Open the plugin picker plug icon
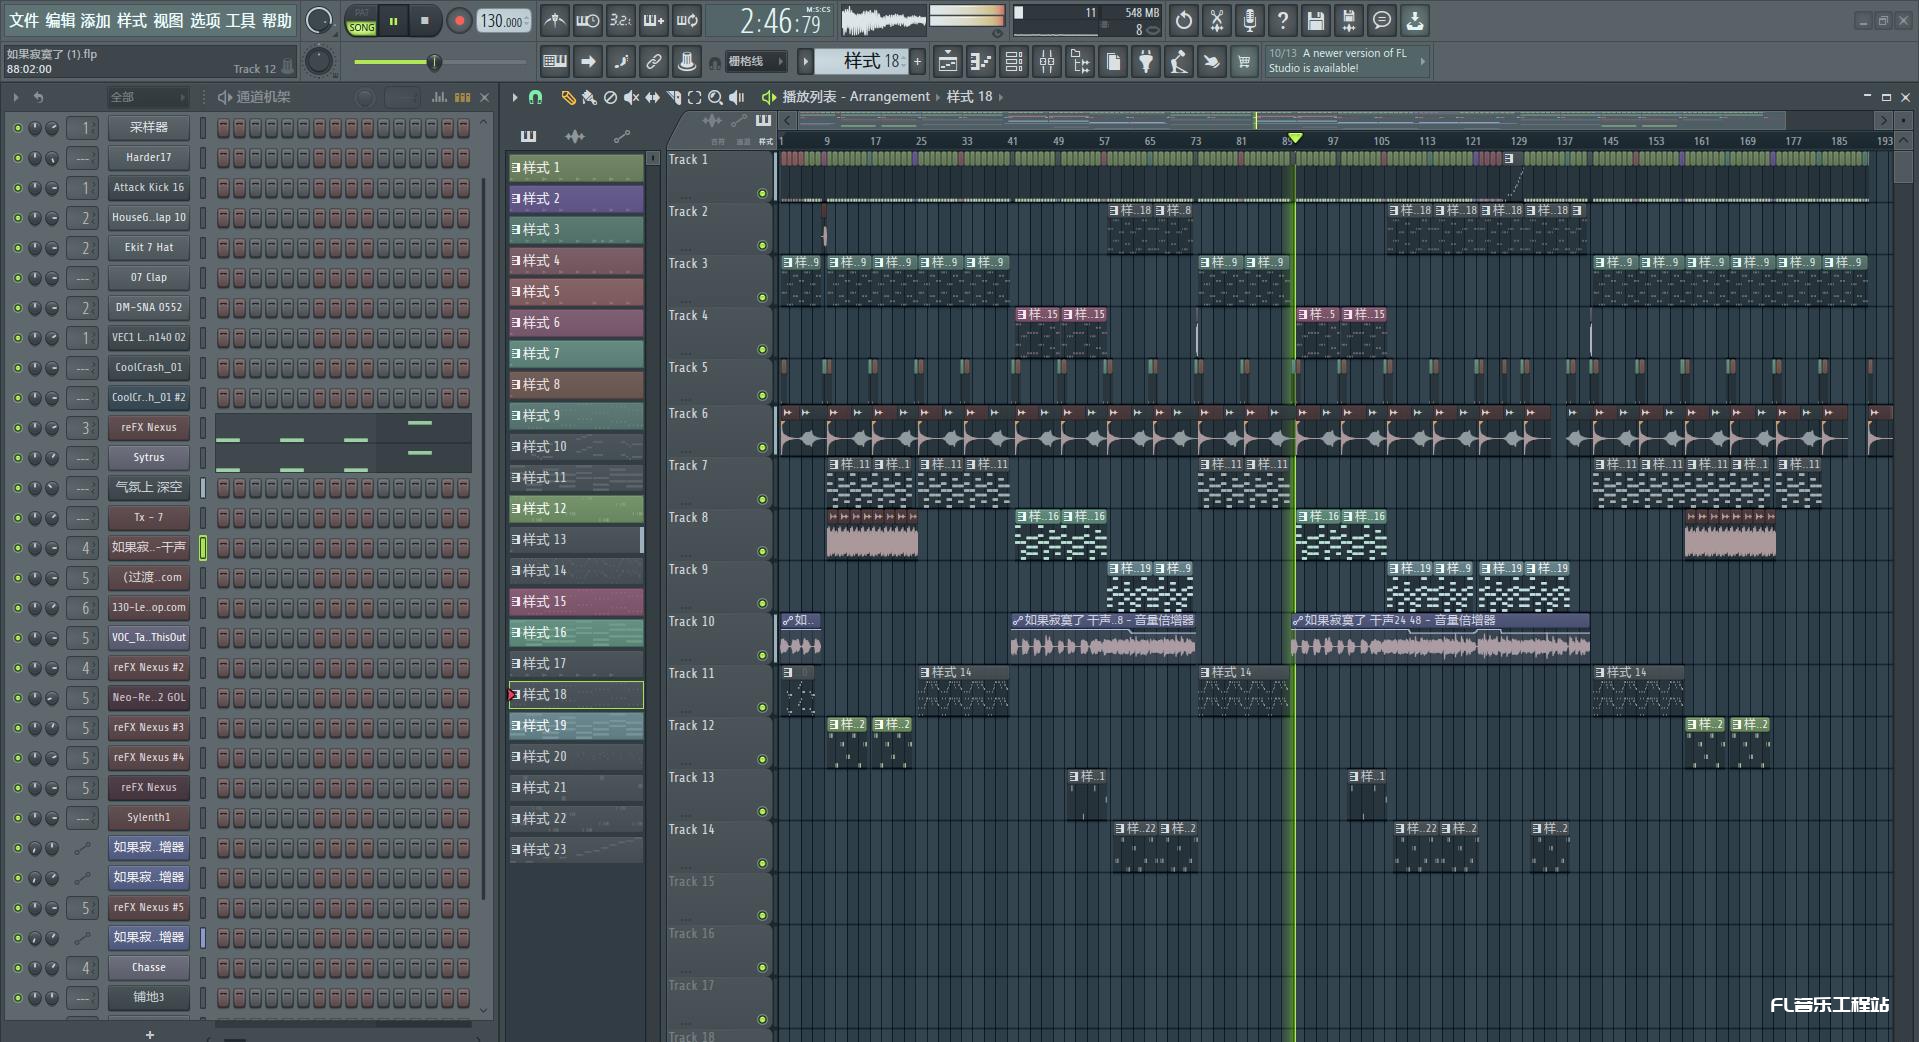This screenshot has width=1919, height=1042. (1146, 62)
